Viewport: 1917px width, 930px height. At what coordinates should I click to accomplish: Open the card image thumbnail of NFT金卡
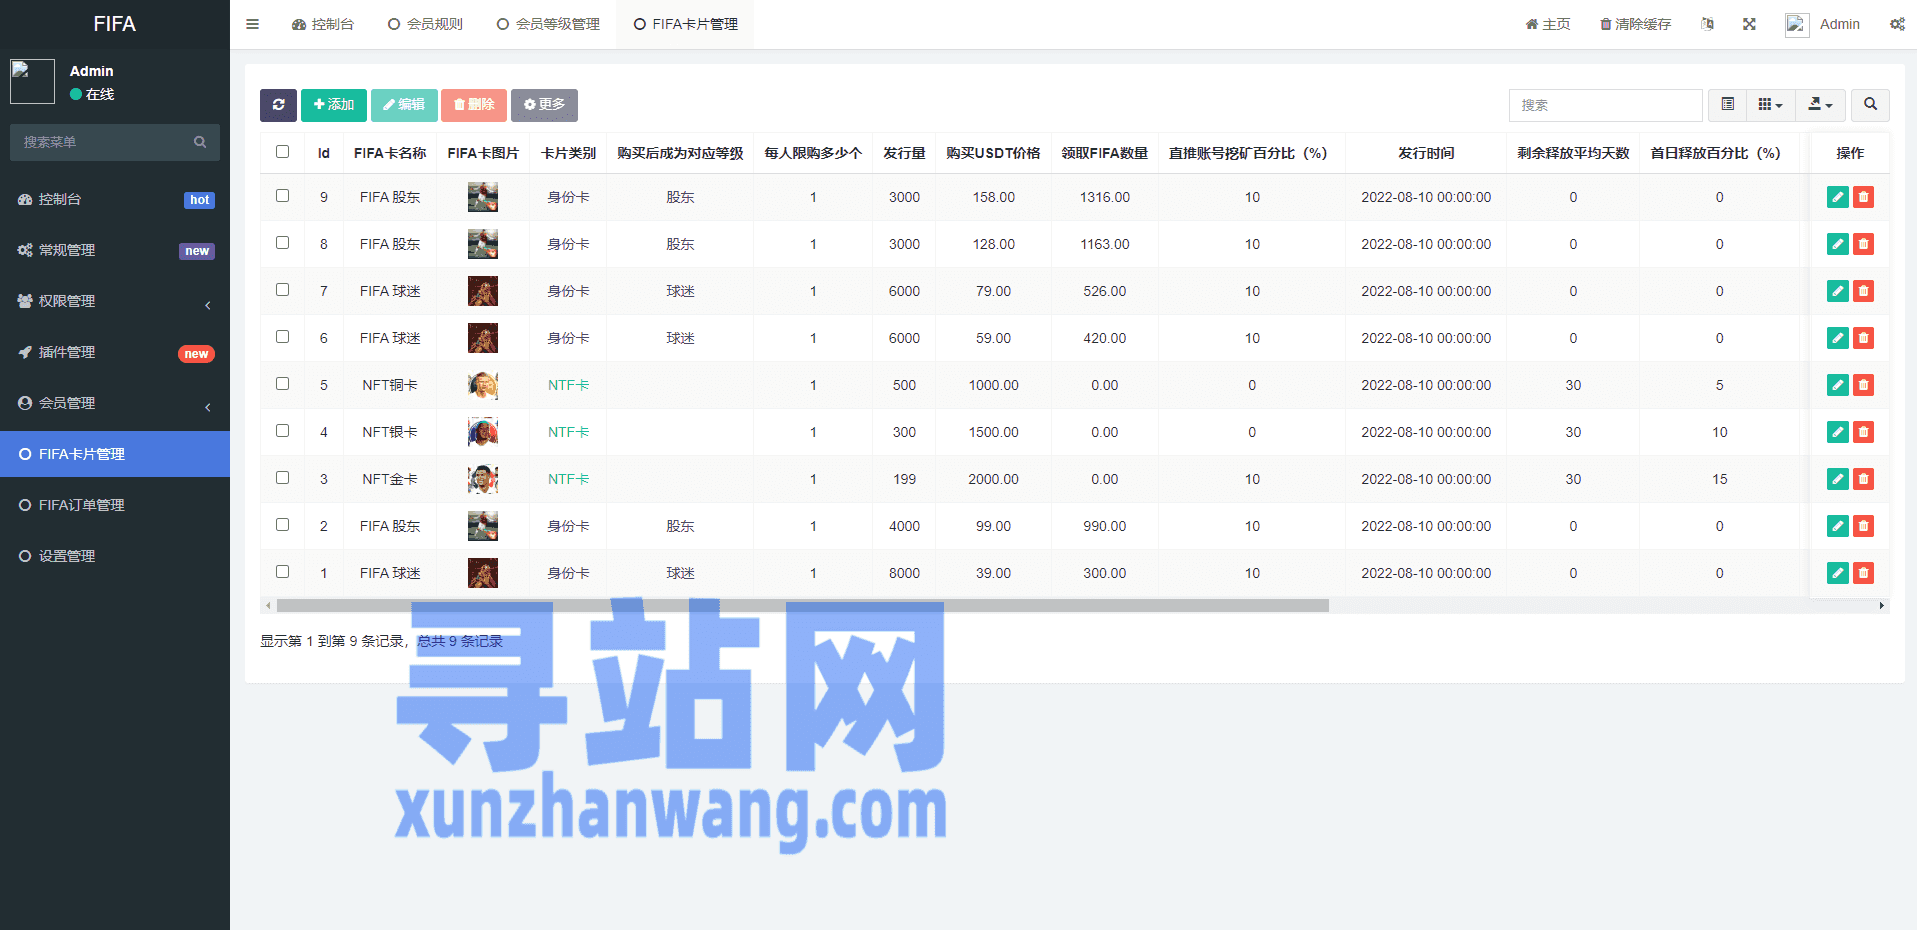point(483,479)
